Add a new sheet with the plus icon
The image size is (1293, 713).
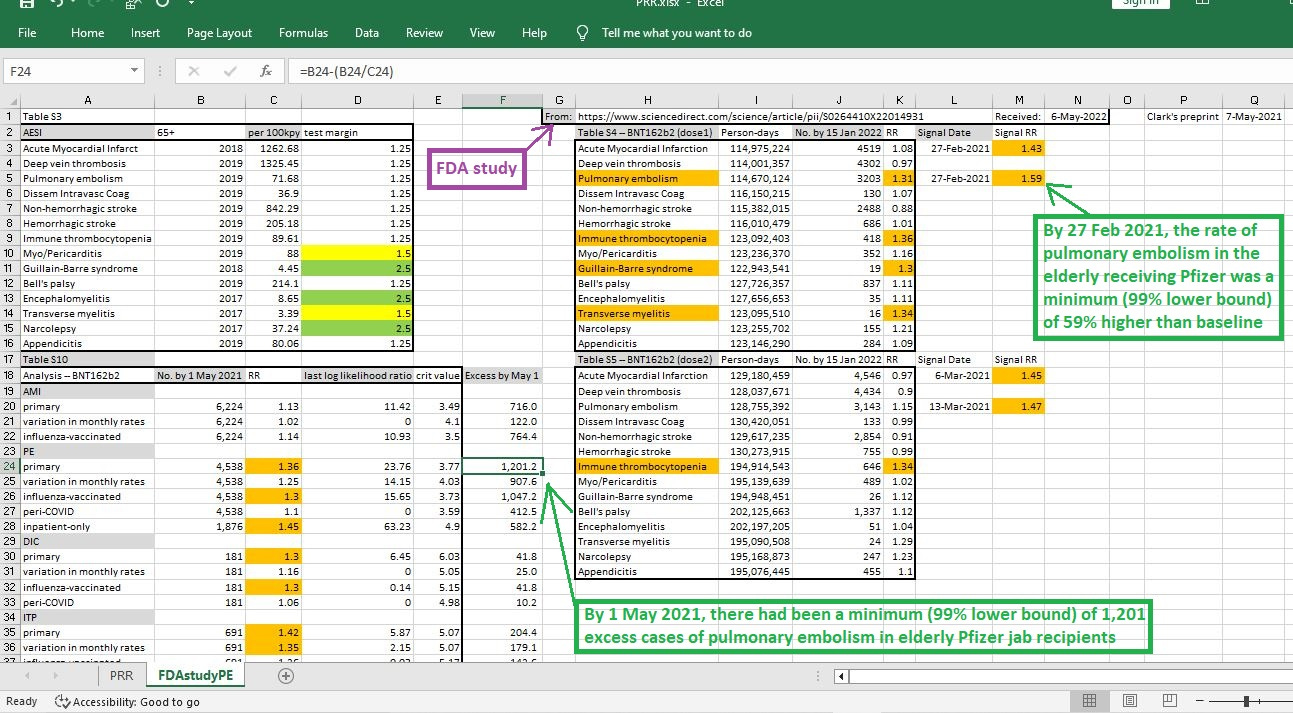[286, 676]
